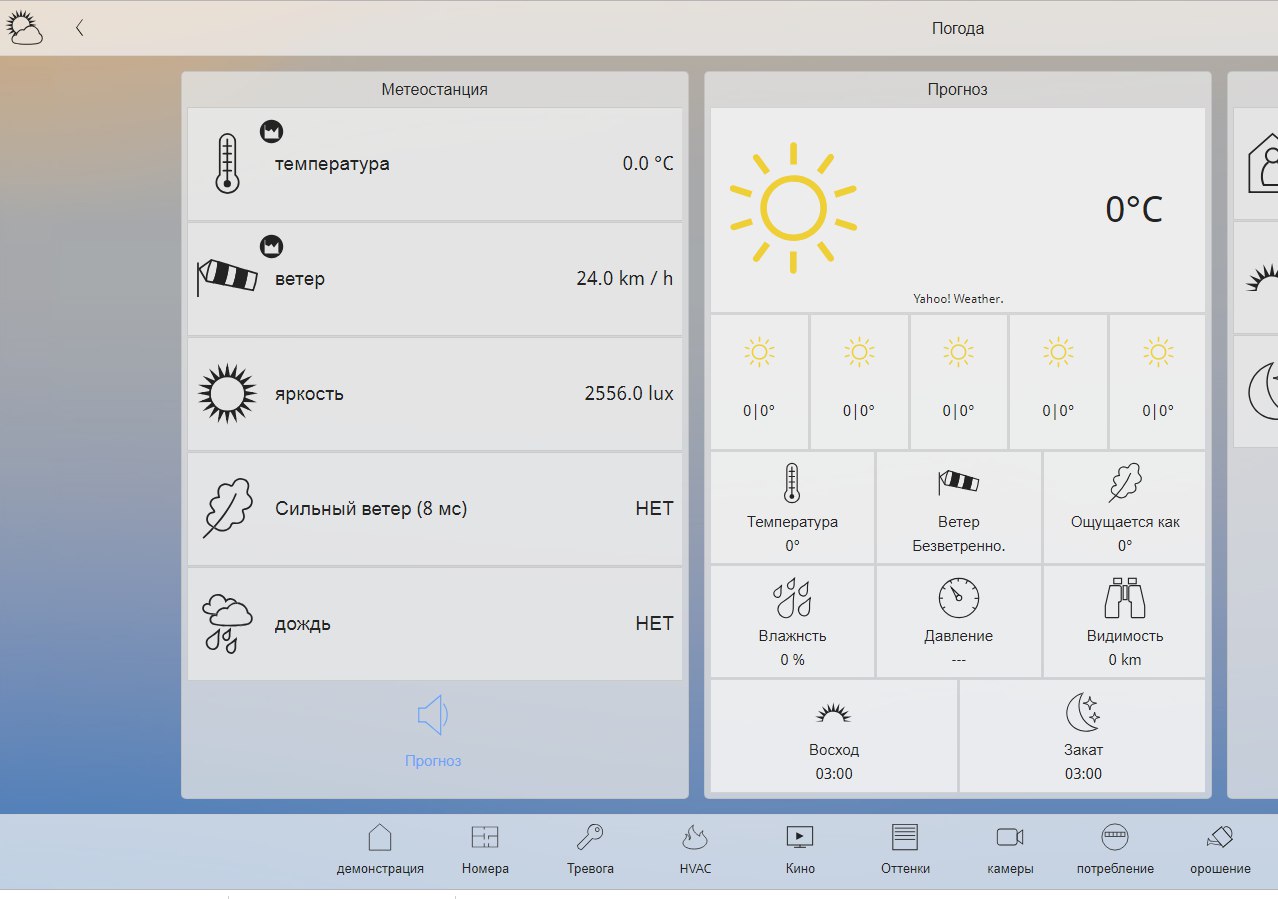Open the HVAC section
This screenshot has width=1278, height=899.
(695, 850)
